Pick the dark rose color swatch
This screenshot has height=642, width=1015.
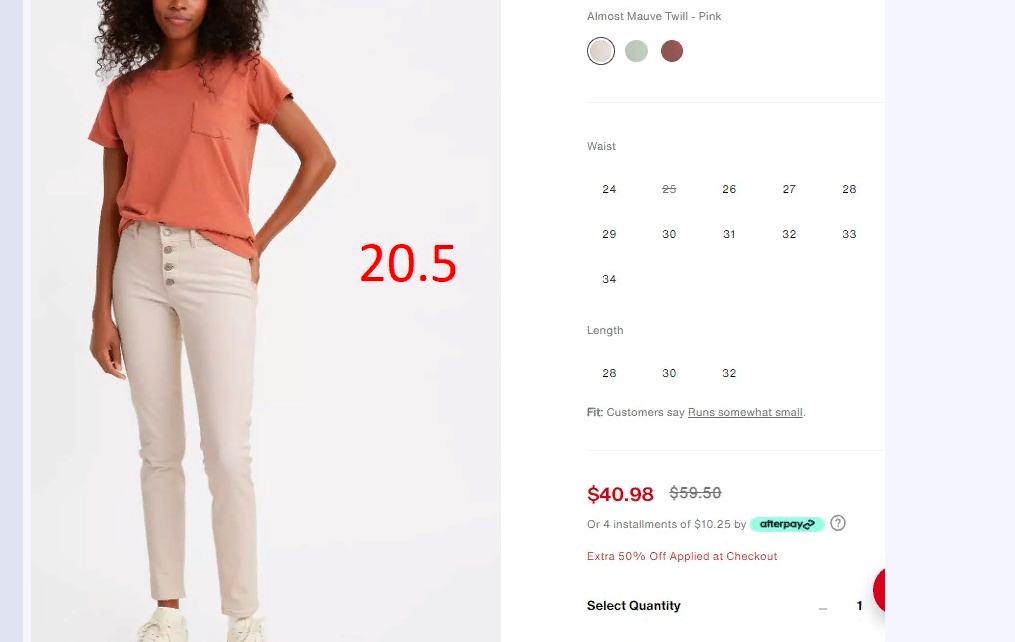tap(672, 51)
